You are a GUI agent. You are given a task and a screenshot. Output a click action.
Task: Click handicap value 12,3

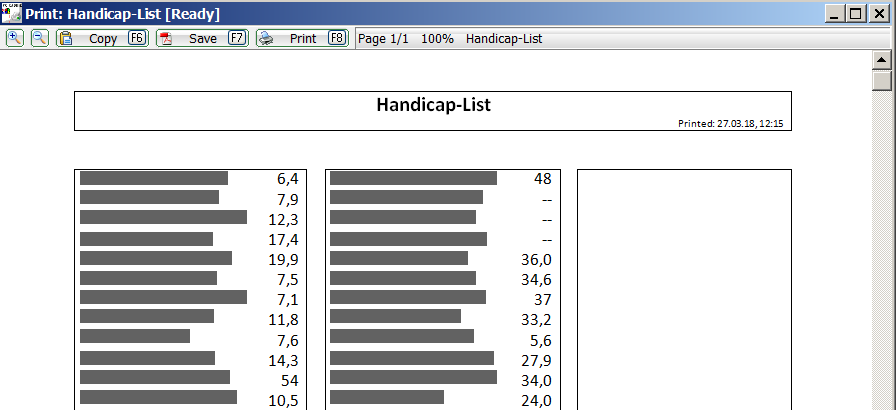283,219
